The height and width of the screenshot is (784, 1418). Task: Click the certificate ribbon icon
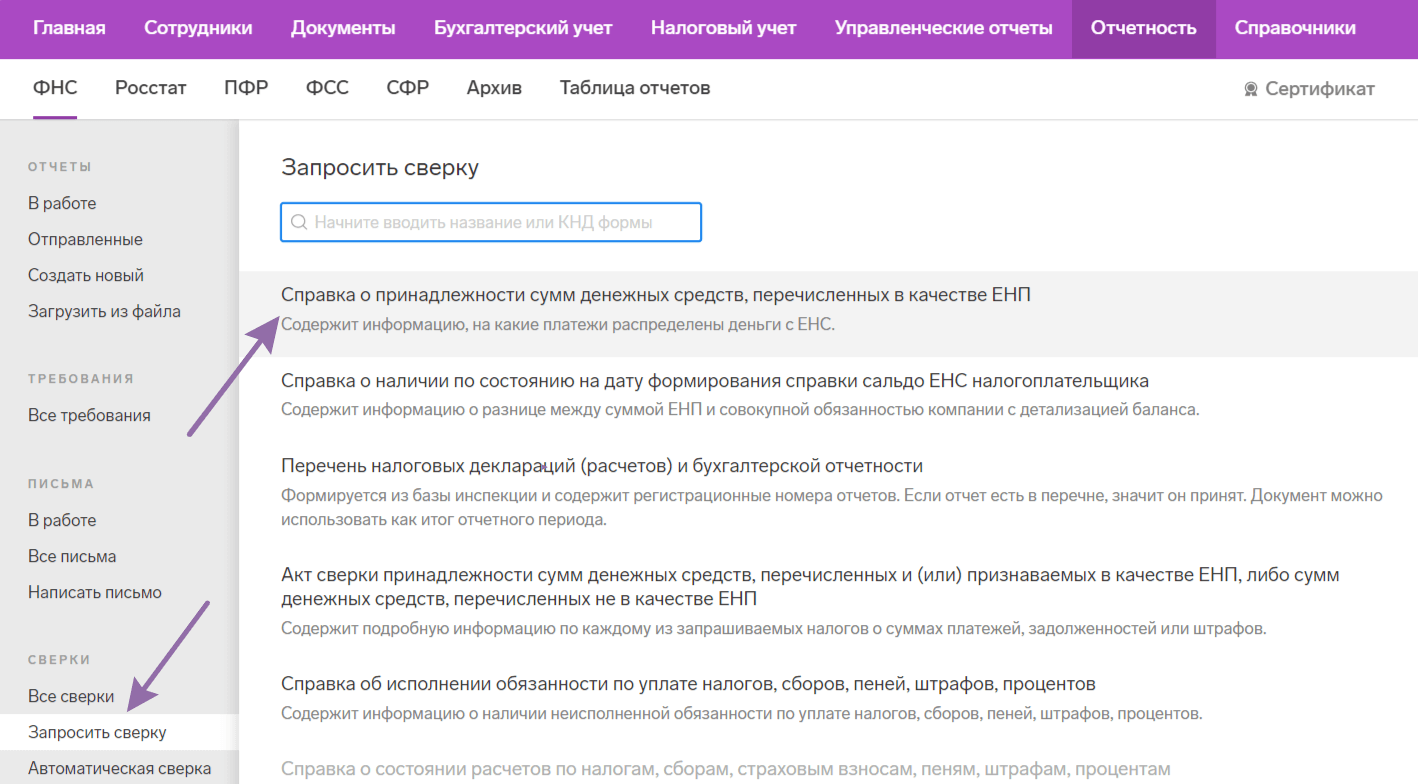(x=1250, y=89)
